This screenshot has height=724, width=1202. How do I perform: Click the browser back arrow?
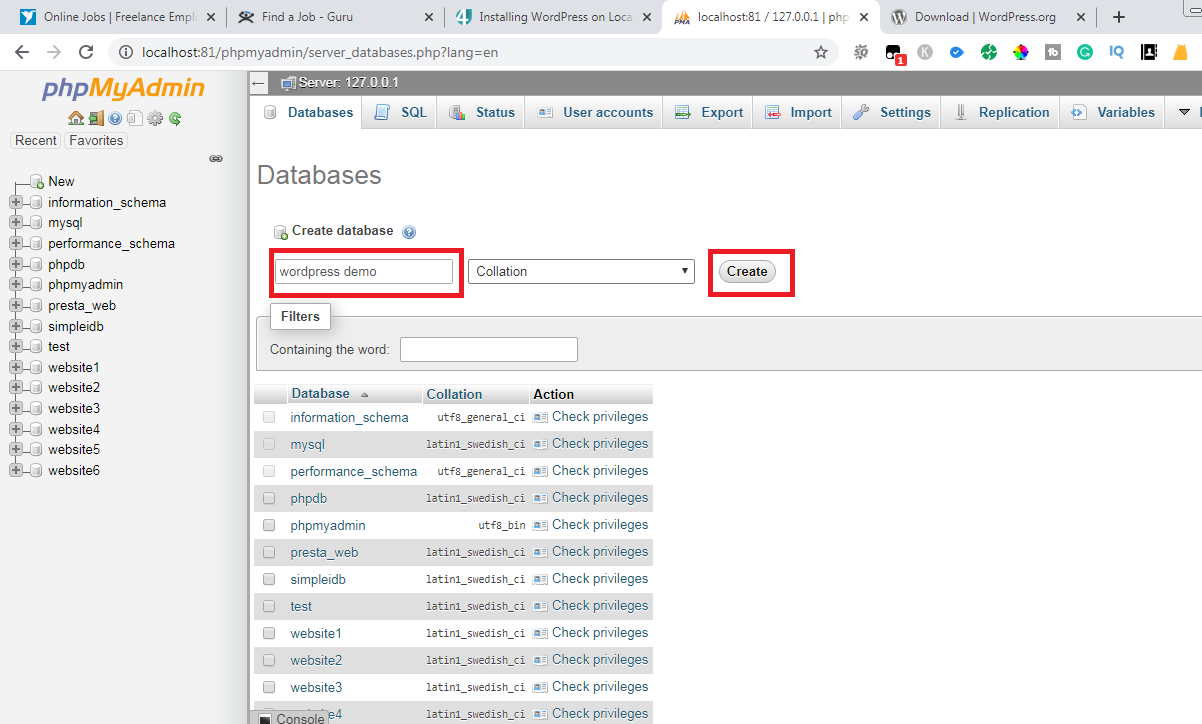pos(22,52)
